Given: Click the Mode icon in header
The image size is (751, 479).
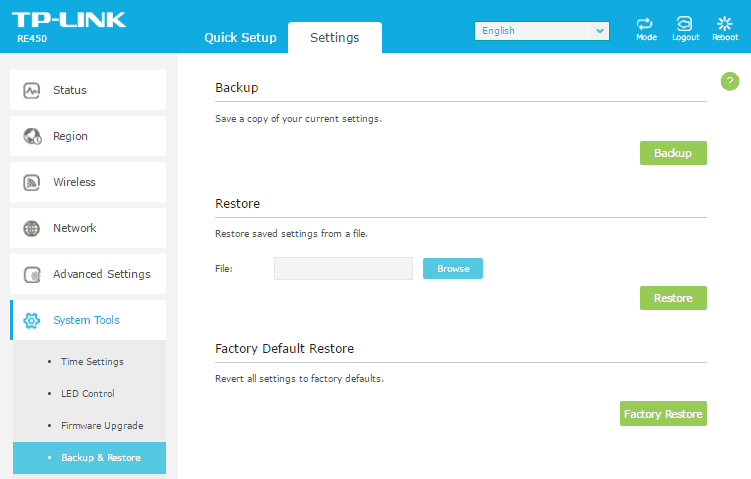Looking at the screenshot, I should (x=646, y=24).
